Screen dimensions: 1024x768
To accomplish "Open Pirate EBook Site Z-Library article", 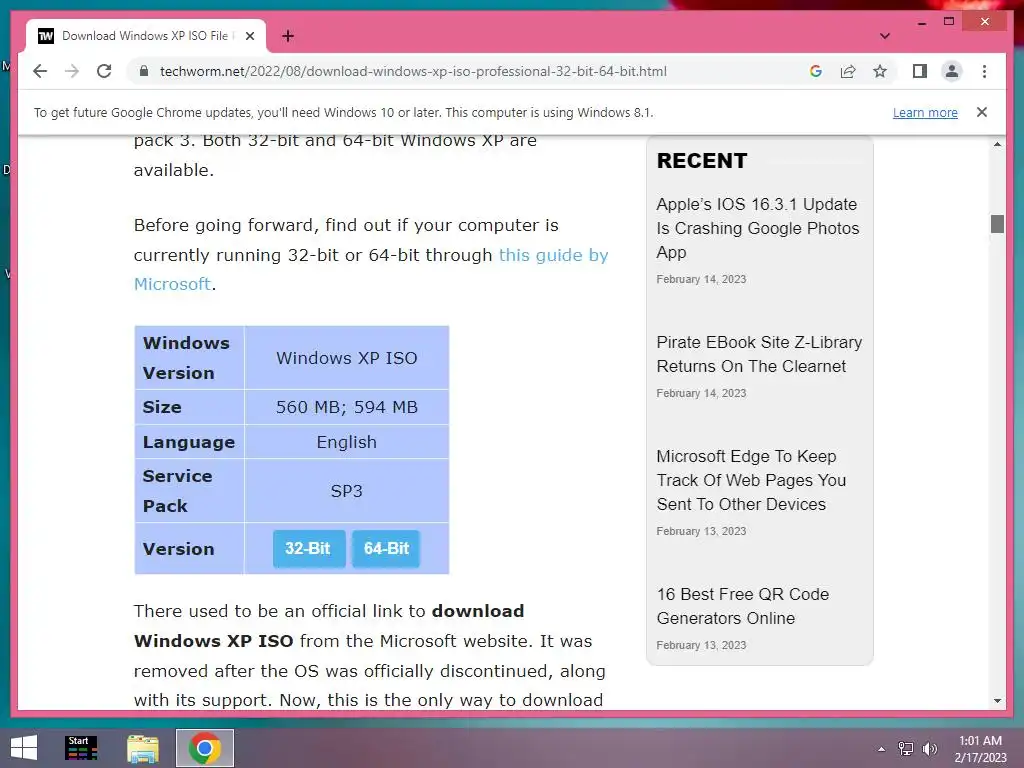I will (759, 355).
